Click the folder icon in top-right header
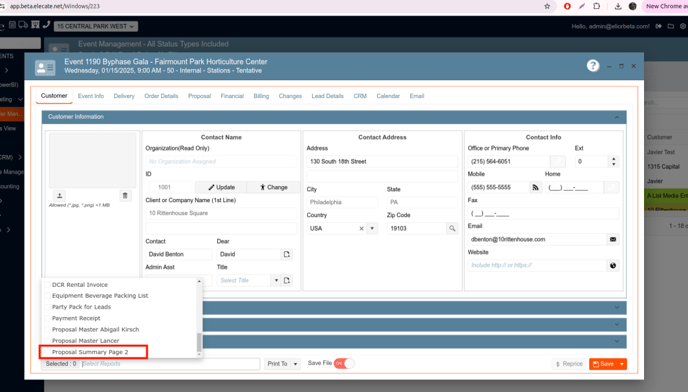688x392 pixels. pyautogui.click(x=670, y=26)
